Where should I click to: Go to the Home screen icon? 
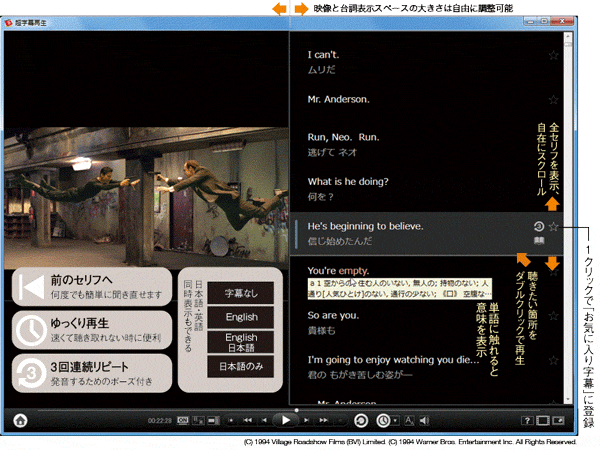click(20, 421)
